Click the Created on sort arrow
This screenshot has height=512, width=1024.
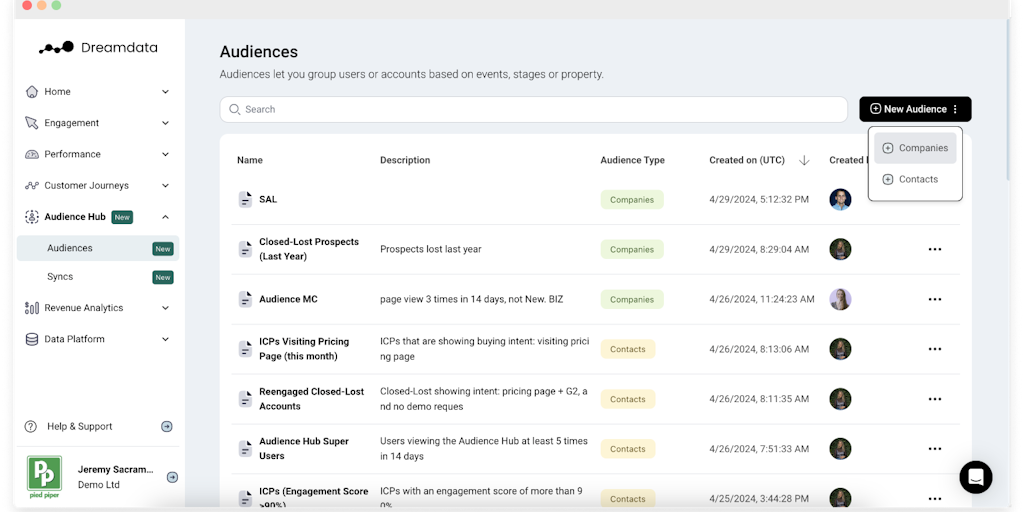tap(804, 160)
